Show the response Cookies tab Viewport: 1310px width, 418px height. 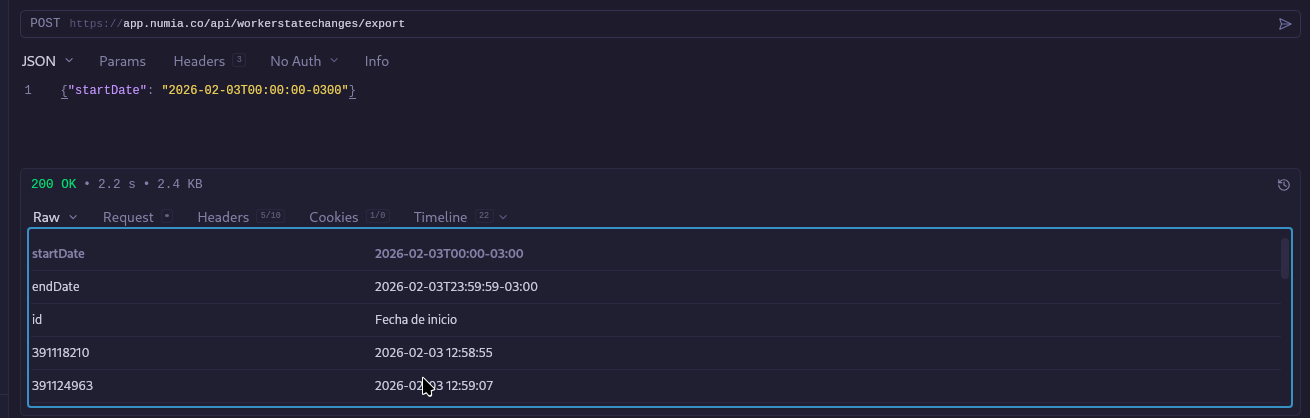click(335, 217)
